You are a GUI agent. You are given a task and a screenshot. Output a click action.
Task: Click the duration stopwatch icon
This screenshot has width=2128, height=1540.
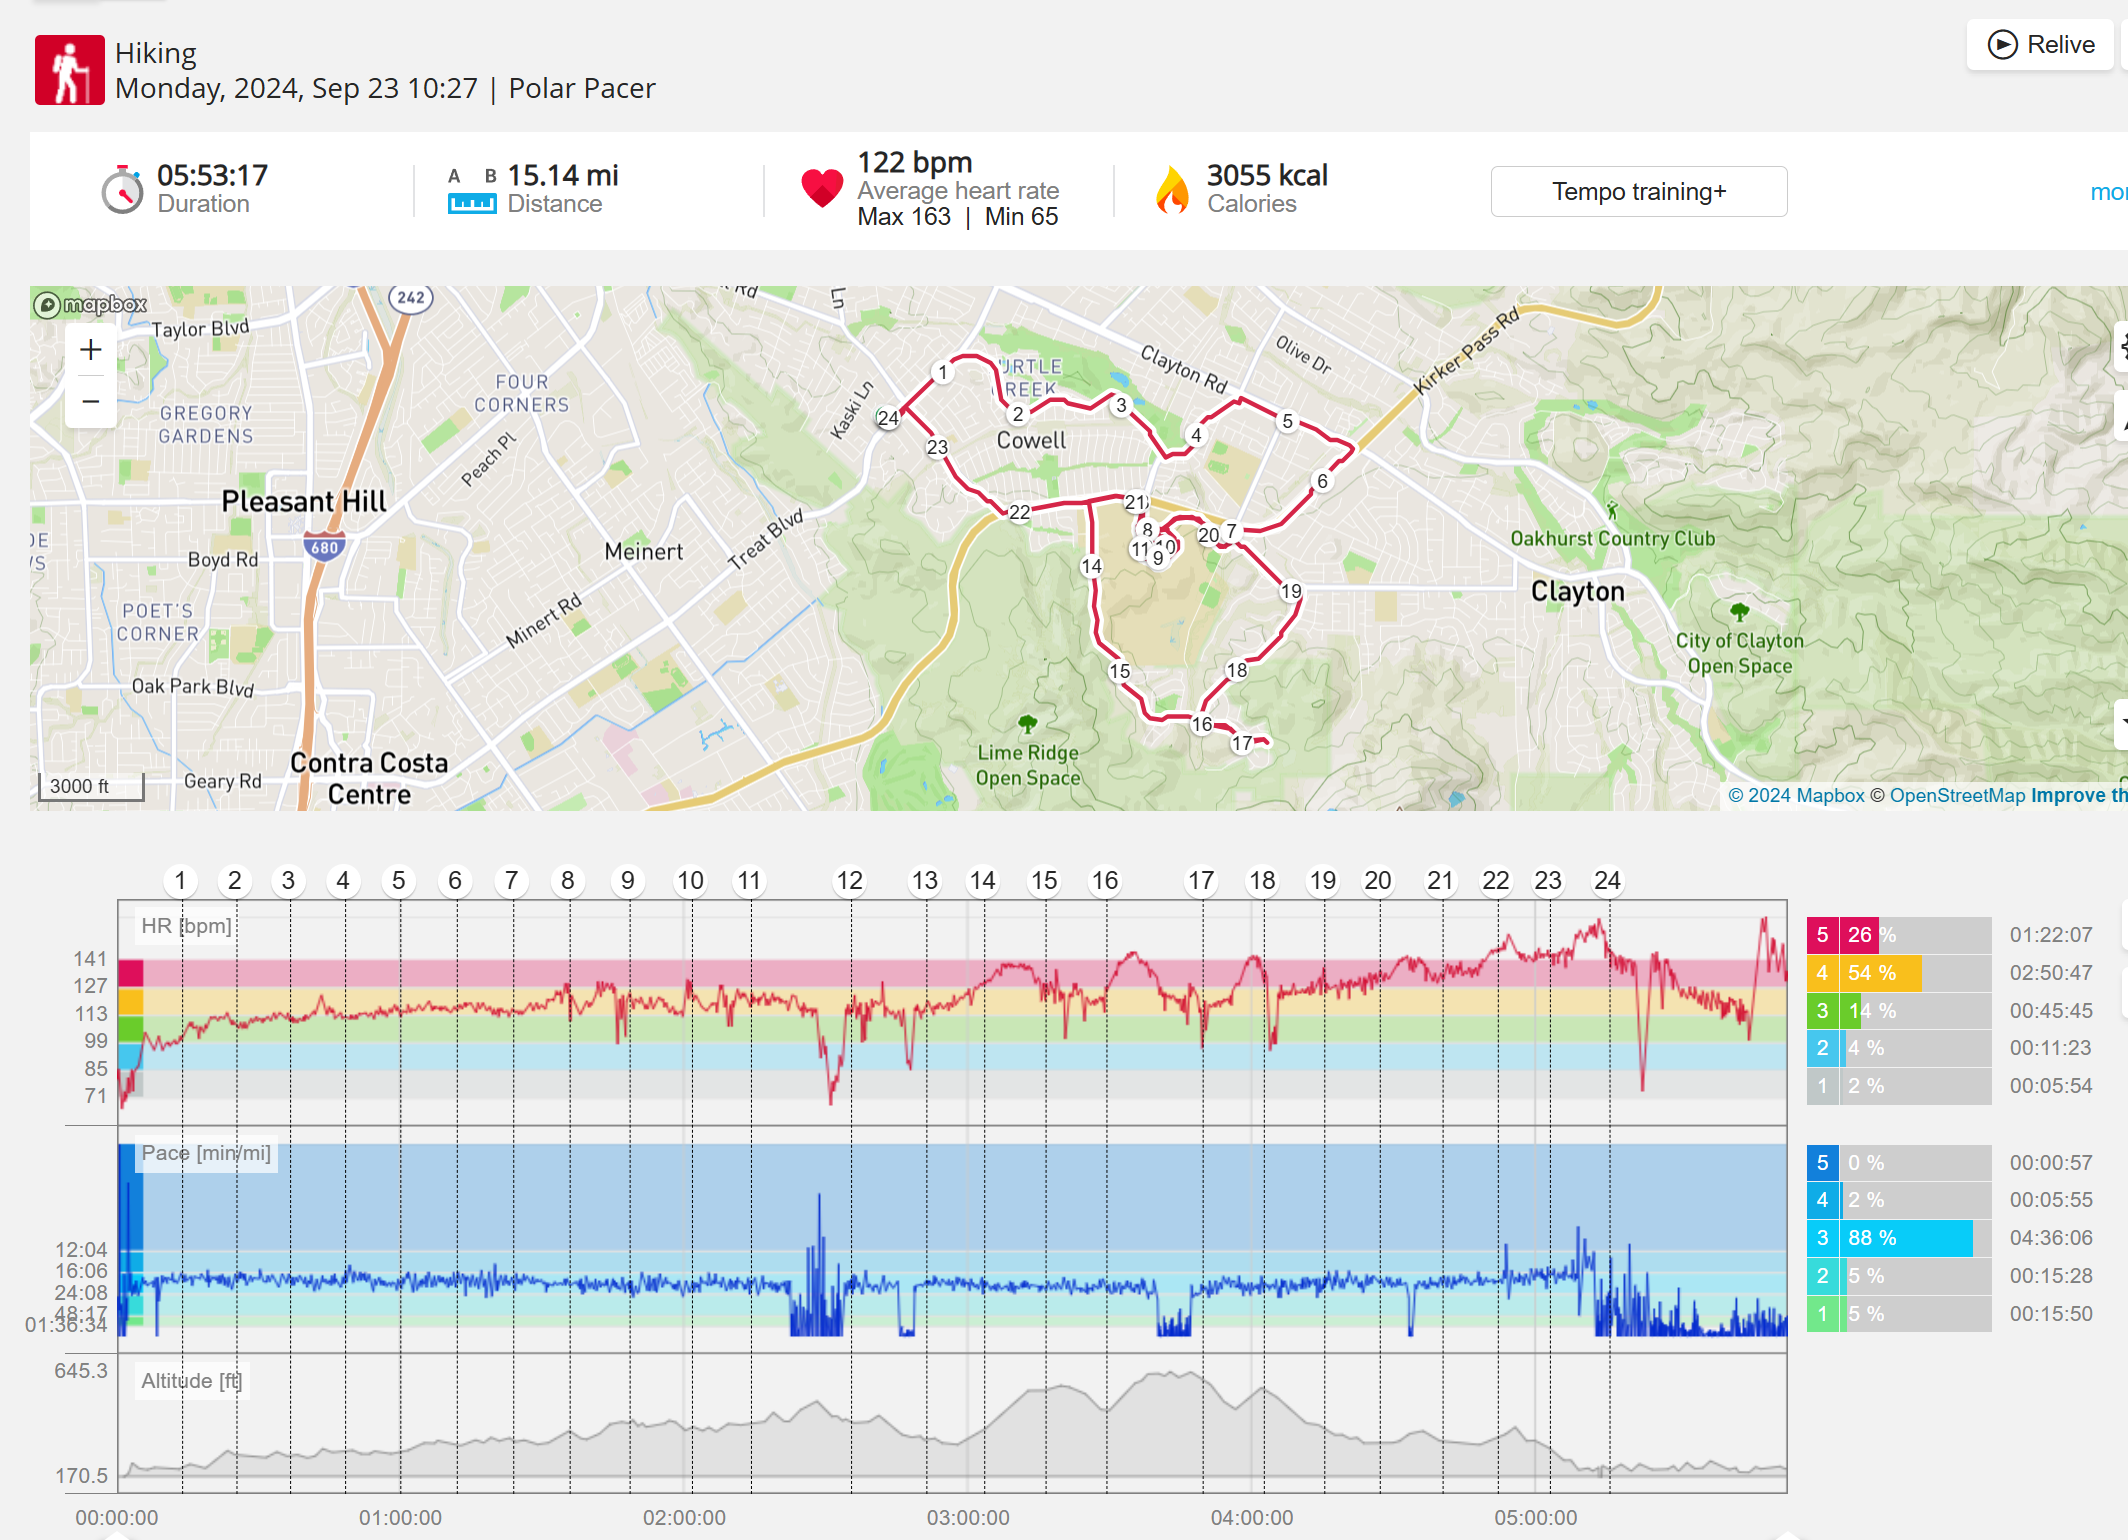122,190
